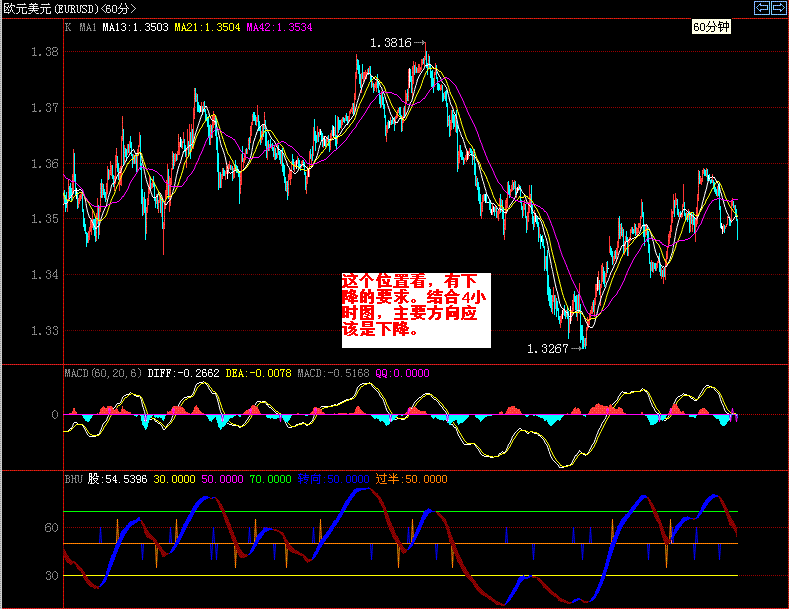789x609 pixels.
Task: Click the 60分钟 period label
Action: [711, 27]
